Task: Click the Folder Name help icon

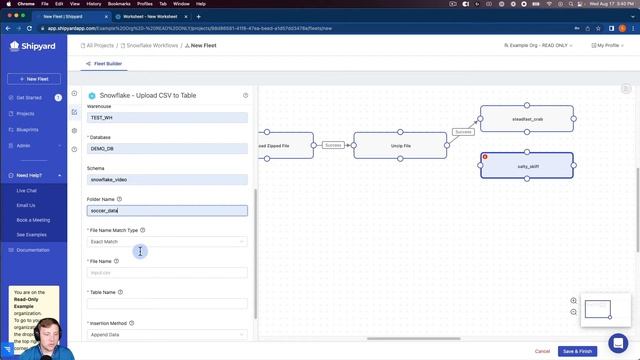Action: (120, 199)
